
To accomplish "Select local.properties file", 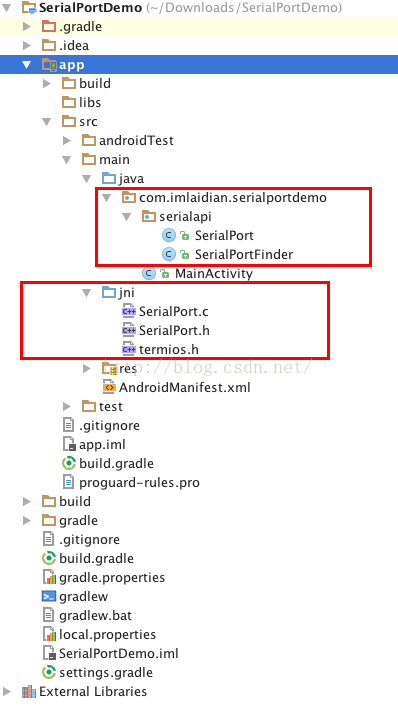I will pyautogui.click(x=99, y=634).
